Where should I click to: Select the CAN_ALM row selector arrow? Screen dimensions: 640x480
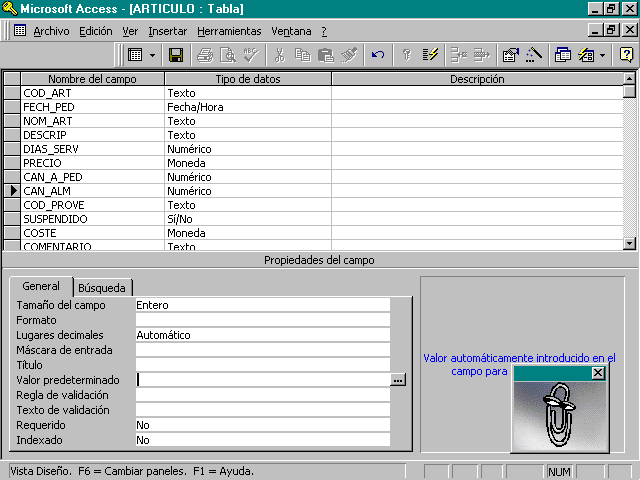pyautogui.click(x=12, y=191)
